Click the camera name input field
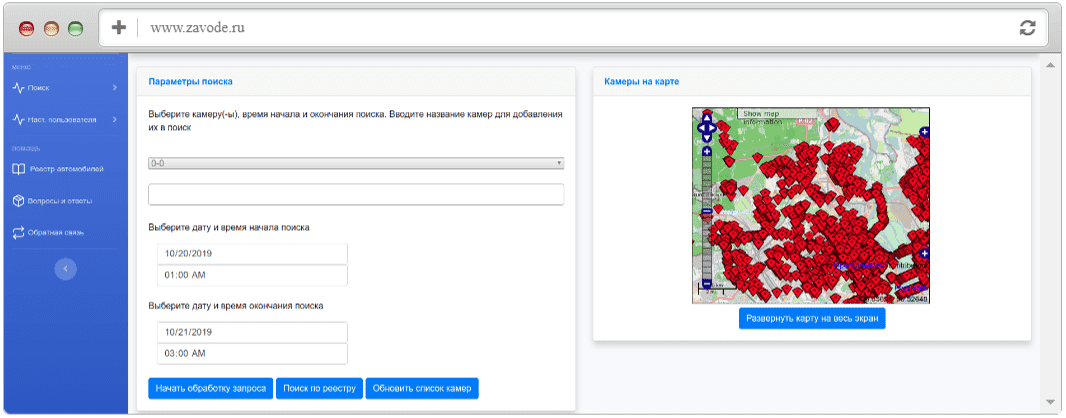This screenshot has width=1066, height=418. [x=356, y=194]
